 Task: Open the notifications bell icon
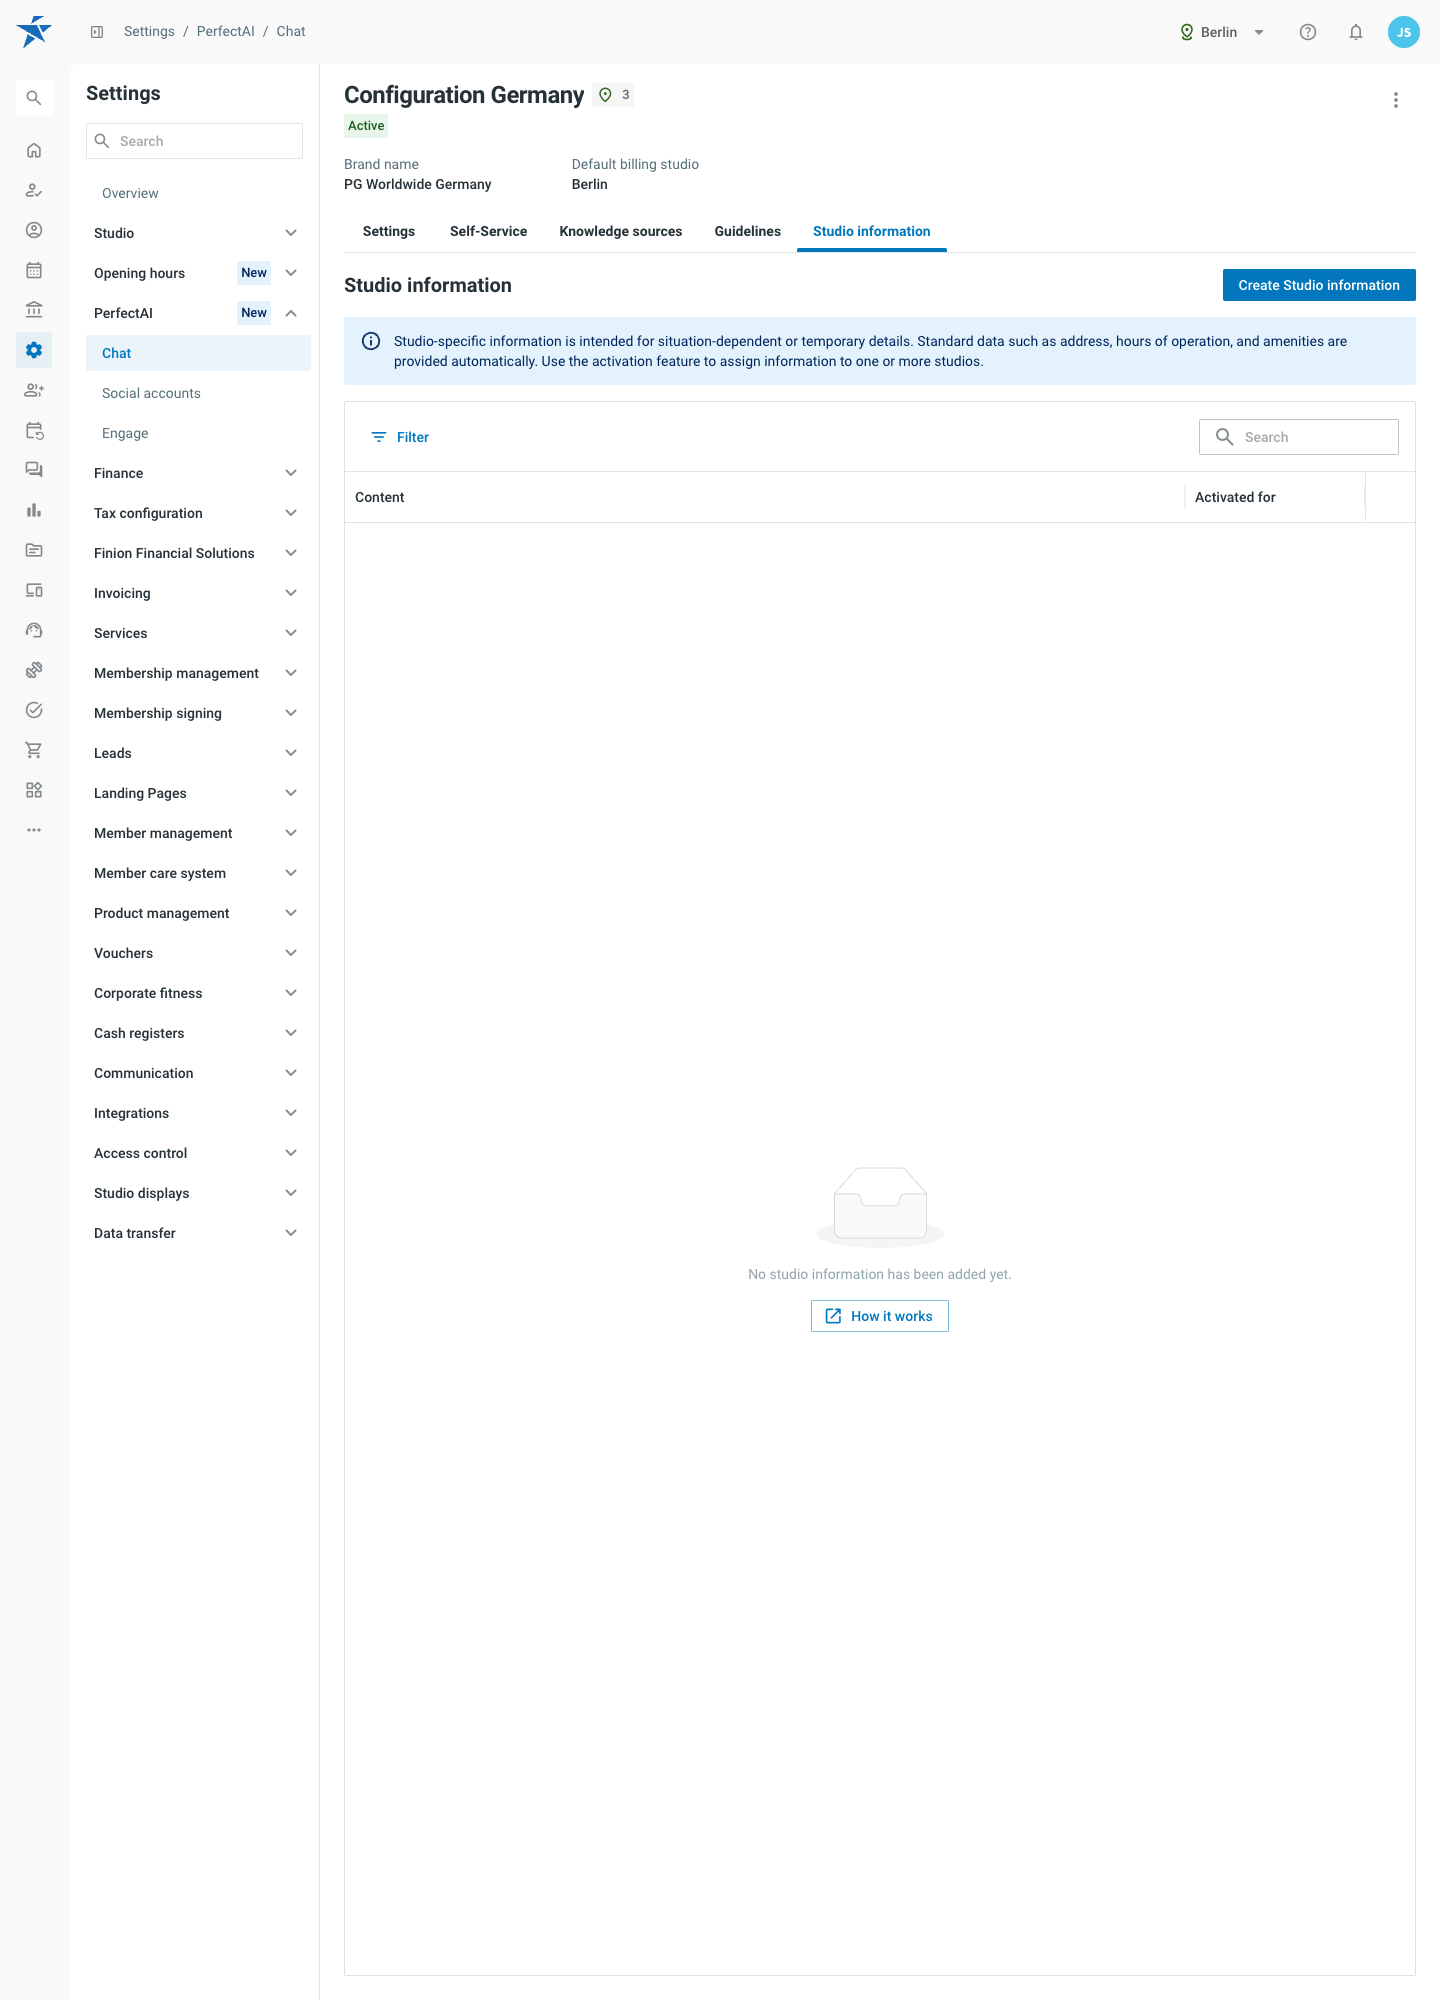point(1356,32)
